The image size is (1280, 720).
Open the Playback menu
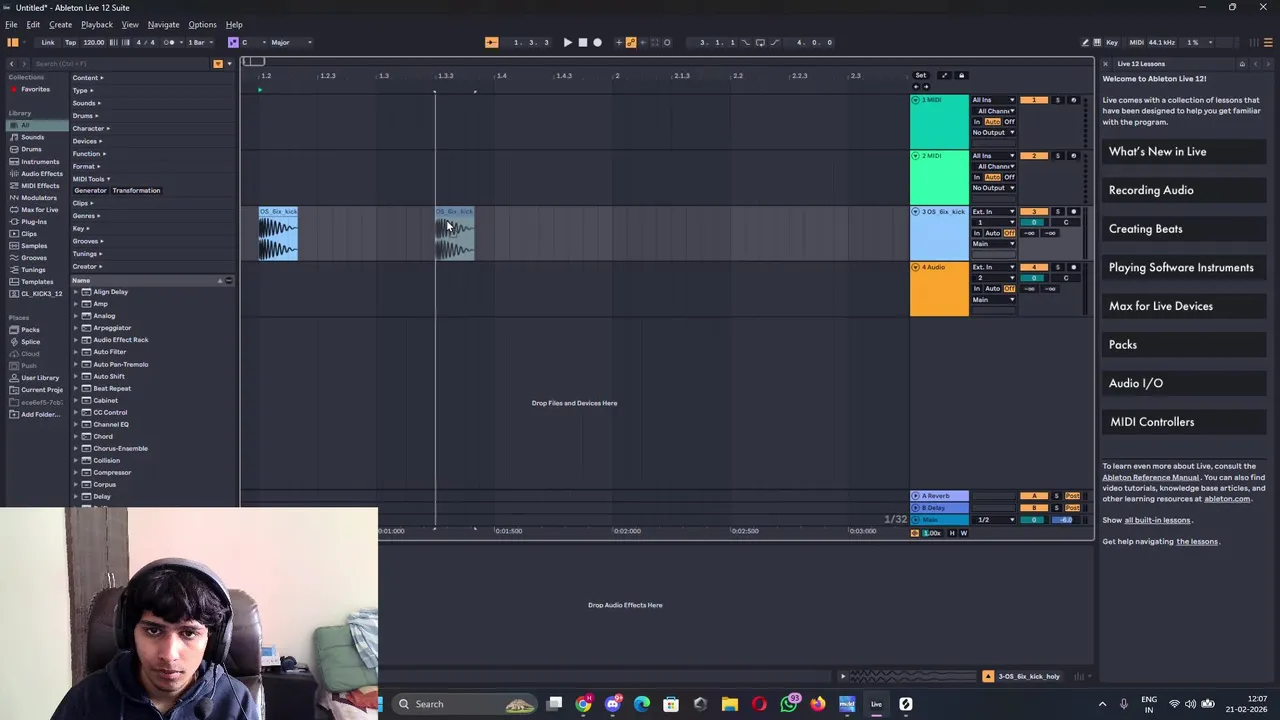pos(97,24)
